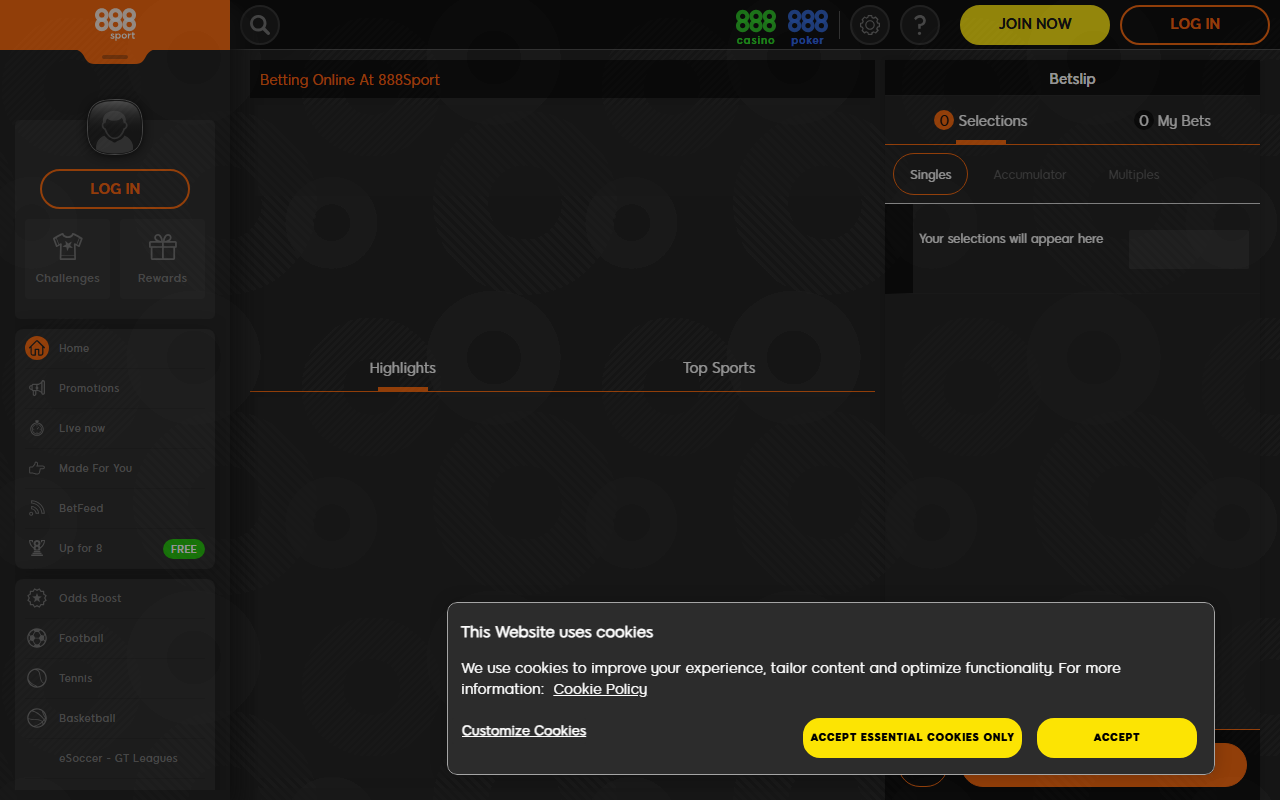Click the 888sport logo
Viewport: 1280px width, 800px height.
coord(115,23)
